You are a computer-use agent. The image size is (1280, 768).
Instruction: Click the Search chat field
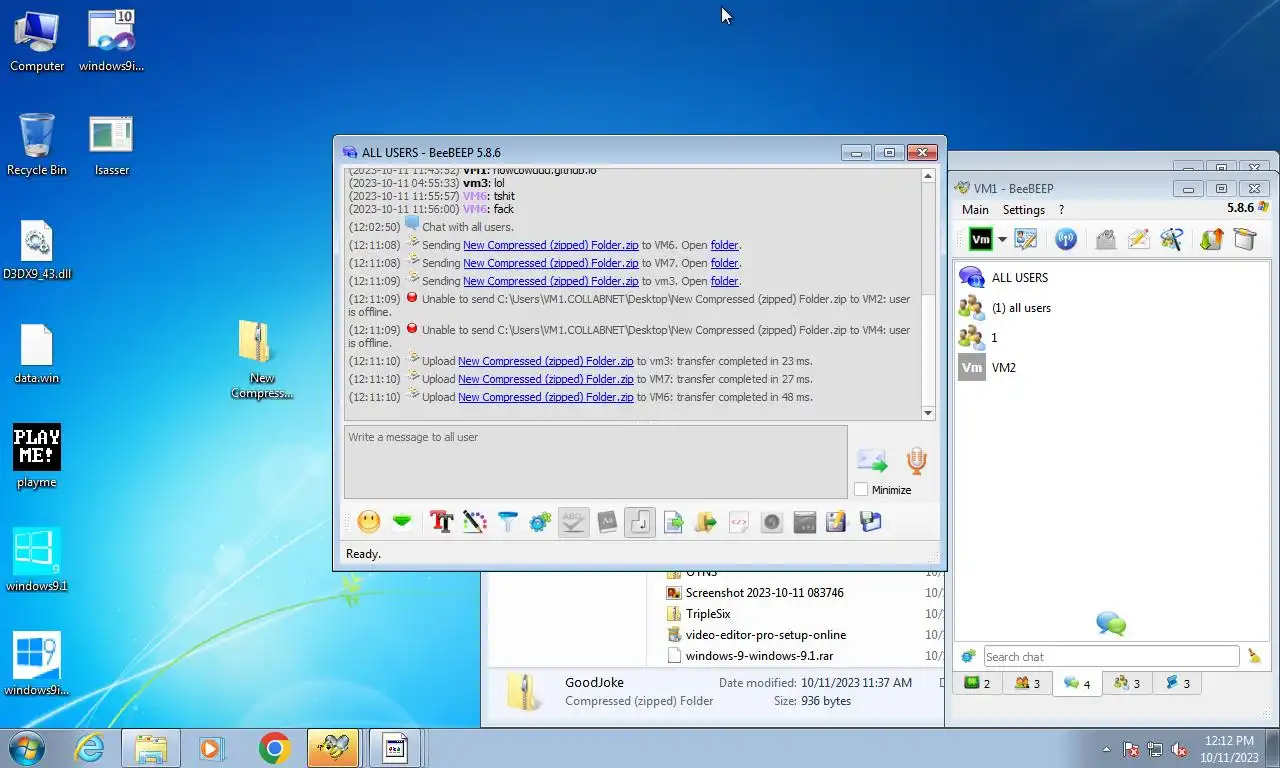(x=1111, y=656)
